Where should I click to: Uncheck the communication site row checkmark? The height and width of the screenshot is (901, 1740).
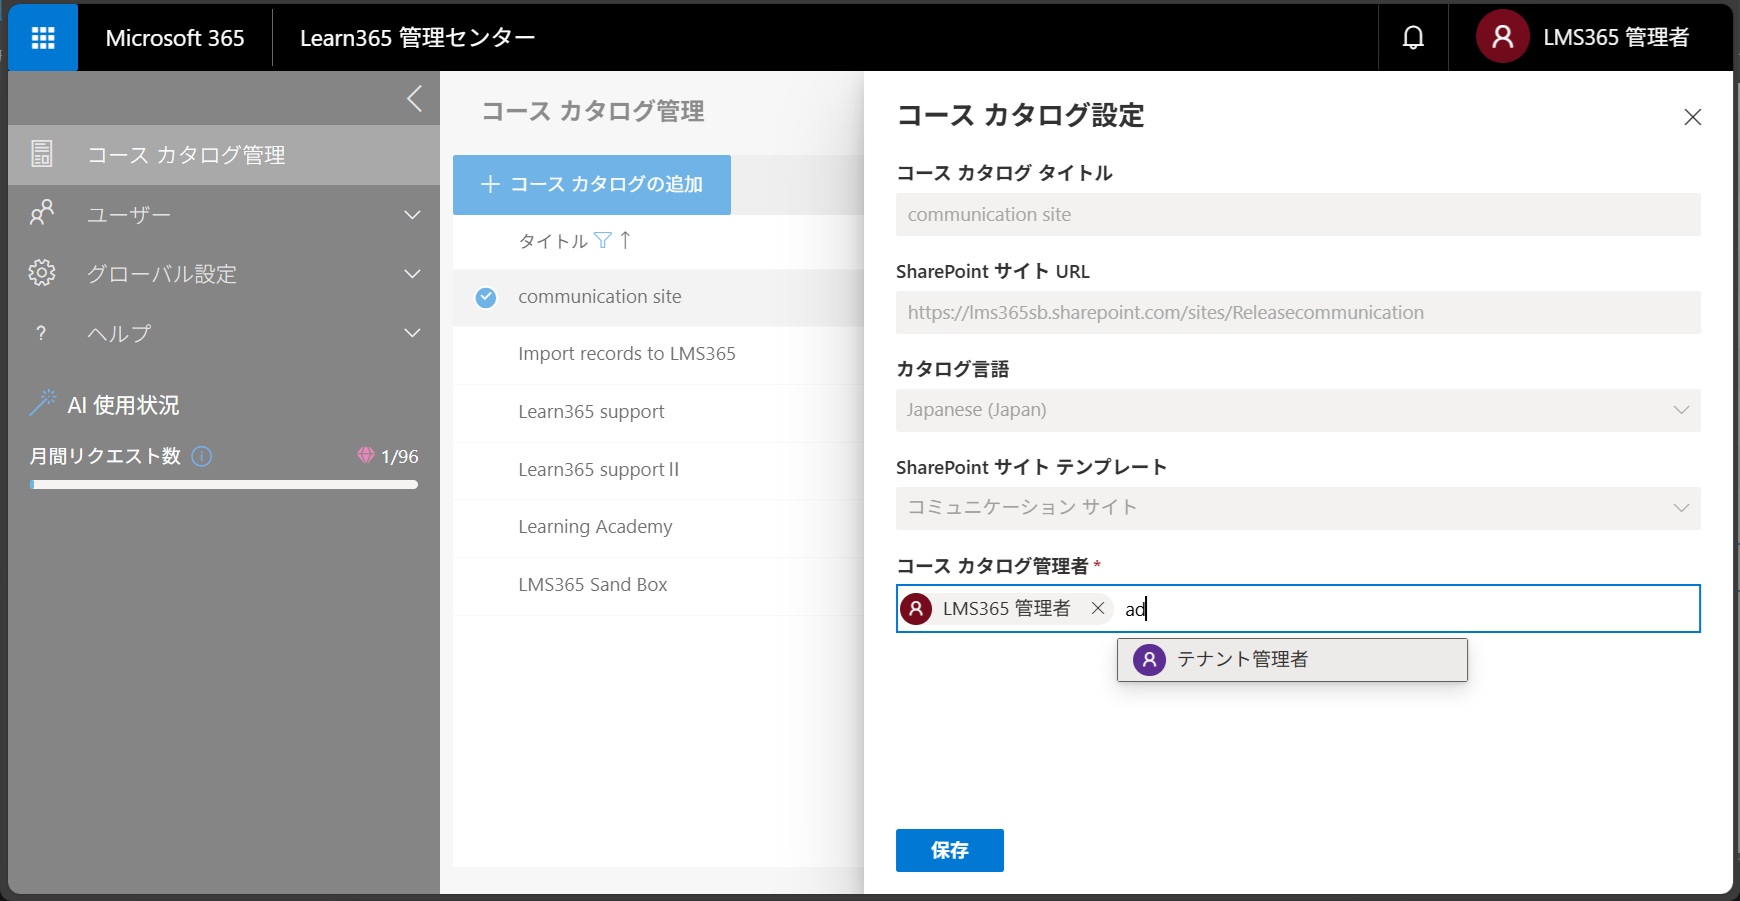[486, 297]
